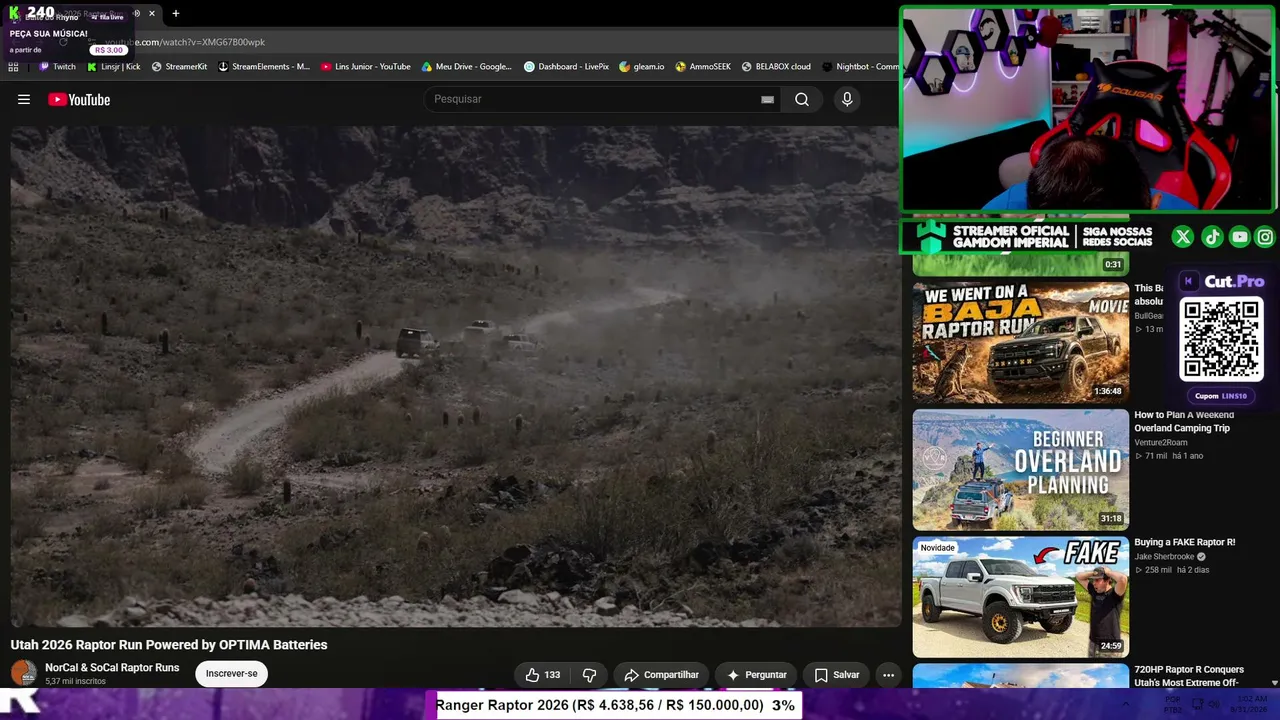Go to the YouTube home logo
This screenshot has width=1280, height=720.
click(79, 99)
